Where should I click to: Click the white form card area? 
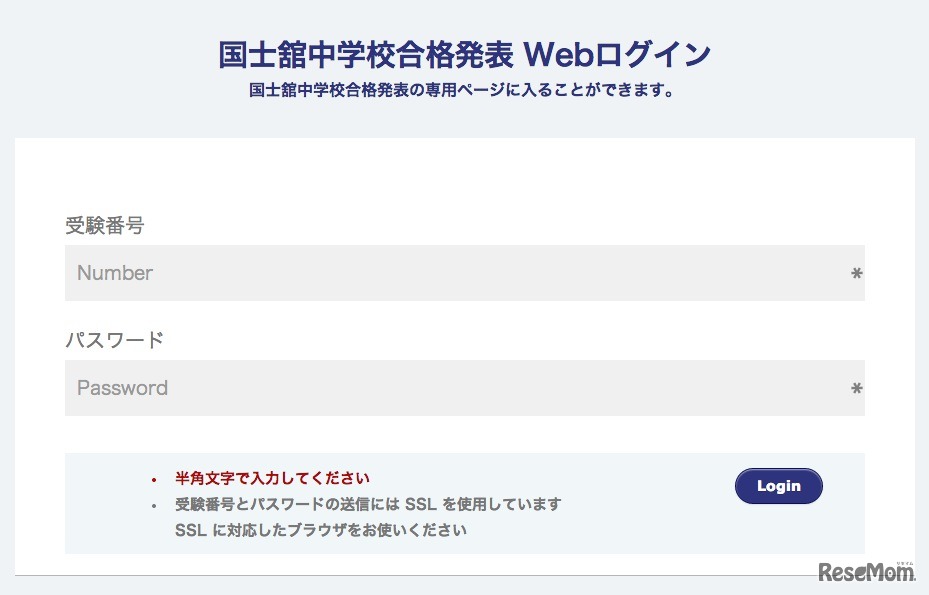pyautogui.click(x=464, y=180)
